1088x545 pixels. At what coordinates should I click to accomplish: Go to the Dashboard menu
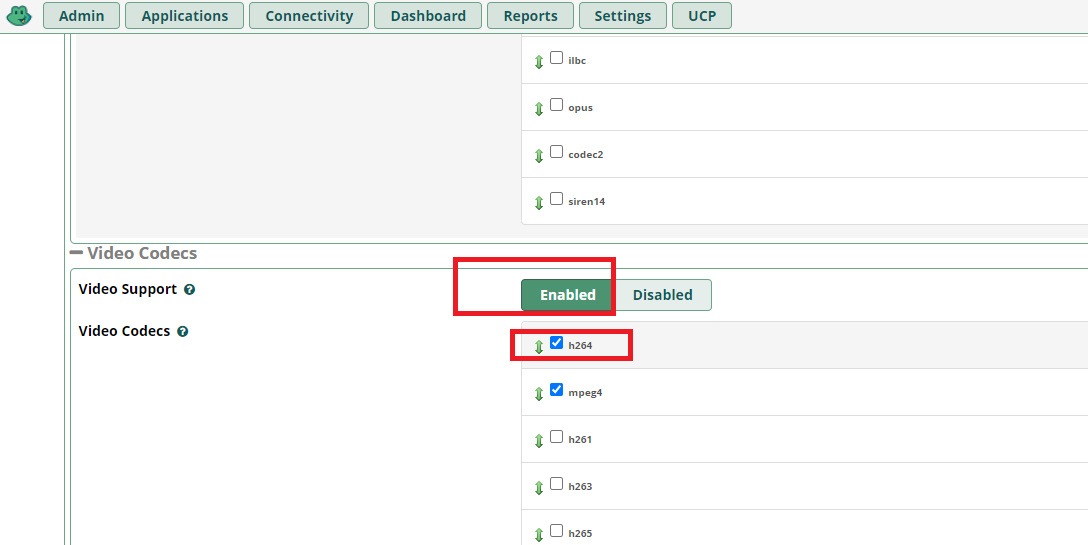pos(428,16)
